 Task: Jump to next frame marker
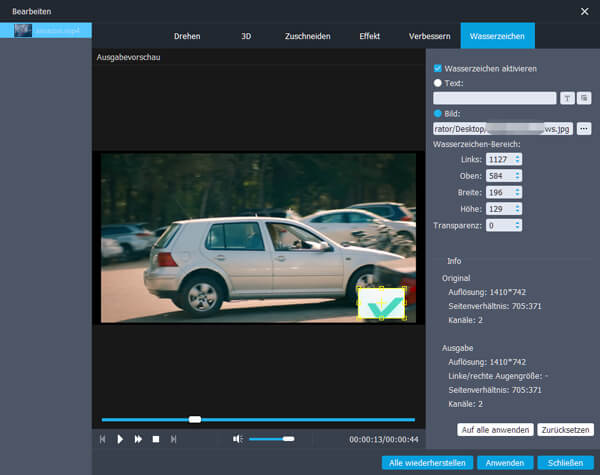174,439
